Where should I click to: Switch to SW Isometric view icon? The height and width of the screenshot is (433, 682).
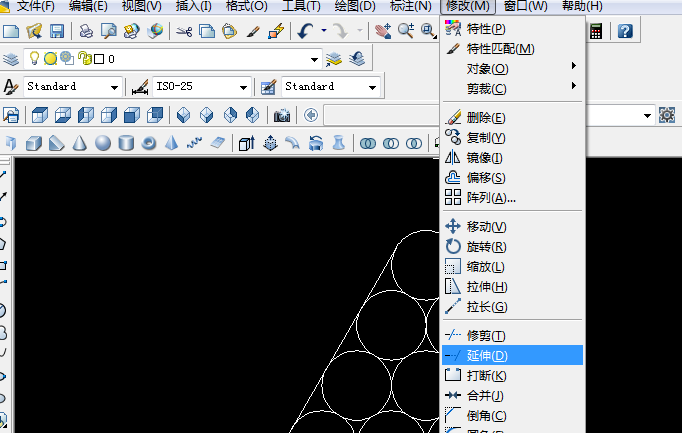point(184,115)
